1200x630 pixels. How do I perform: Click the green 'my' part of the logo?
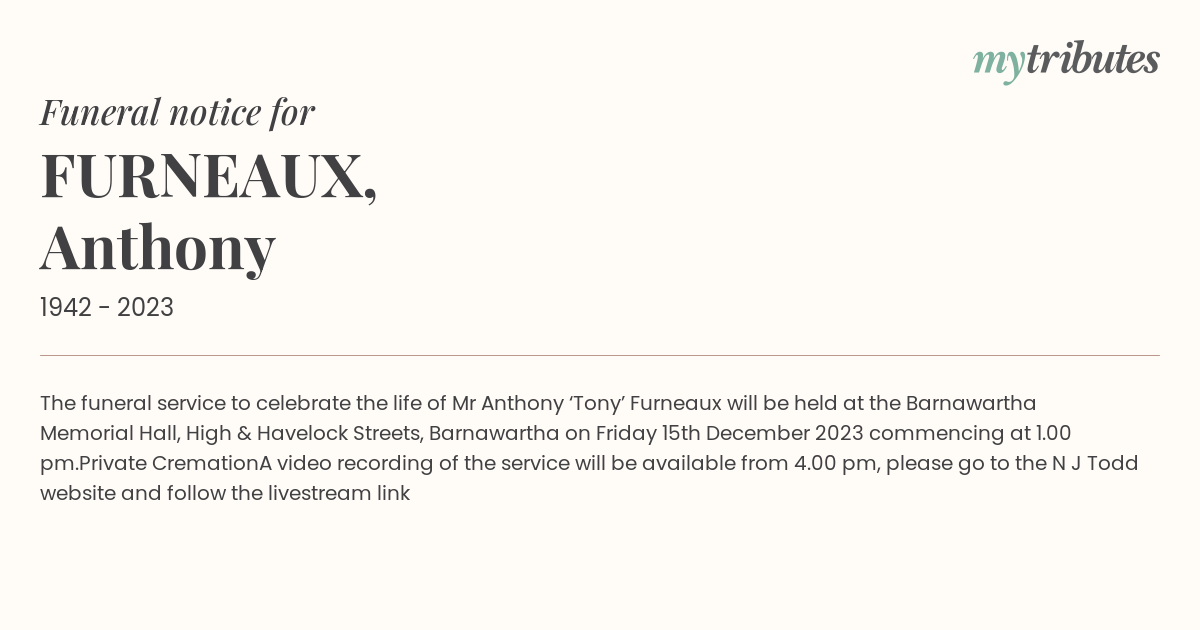[x=999, y=64]
